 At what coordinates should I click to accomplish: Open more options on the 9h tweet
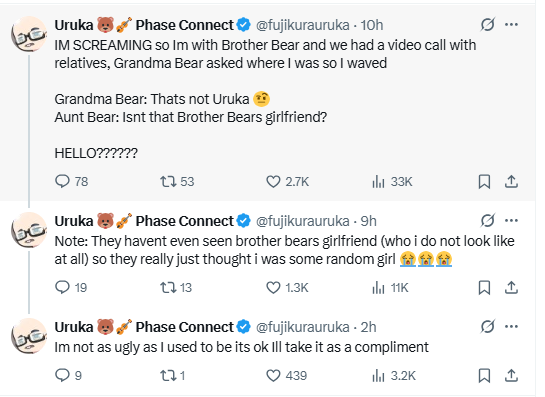tap(511, 220)
